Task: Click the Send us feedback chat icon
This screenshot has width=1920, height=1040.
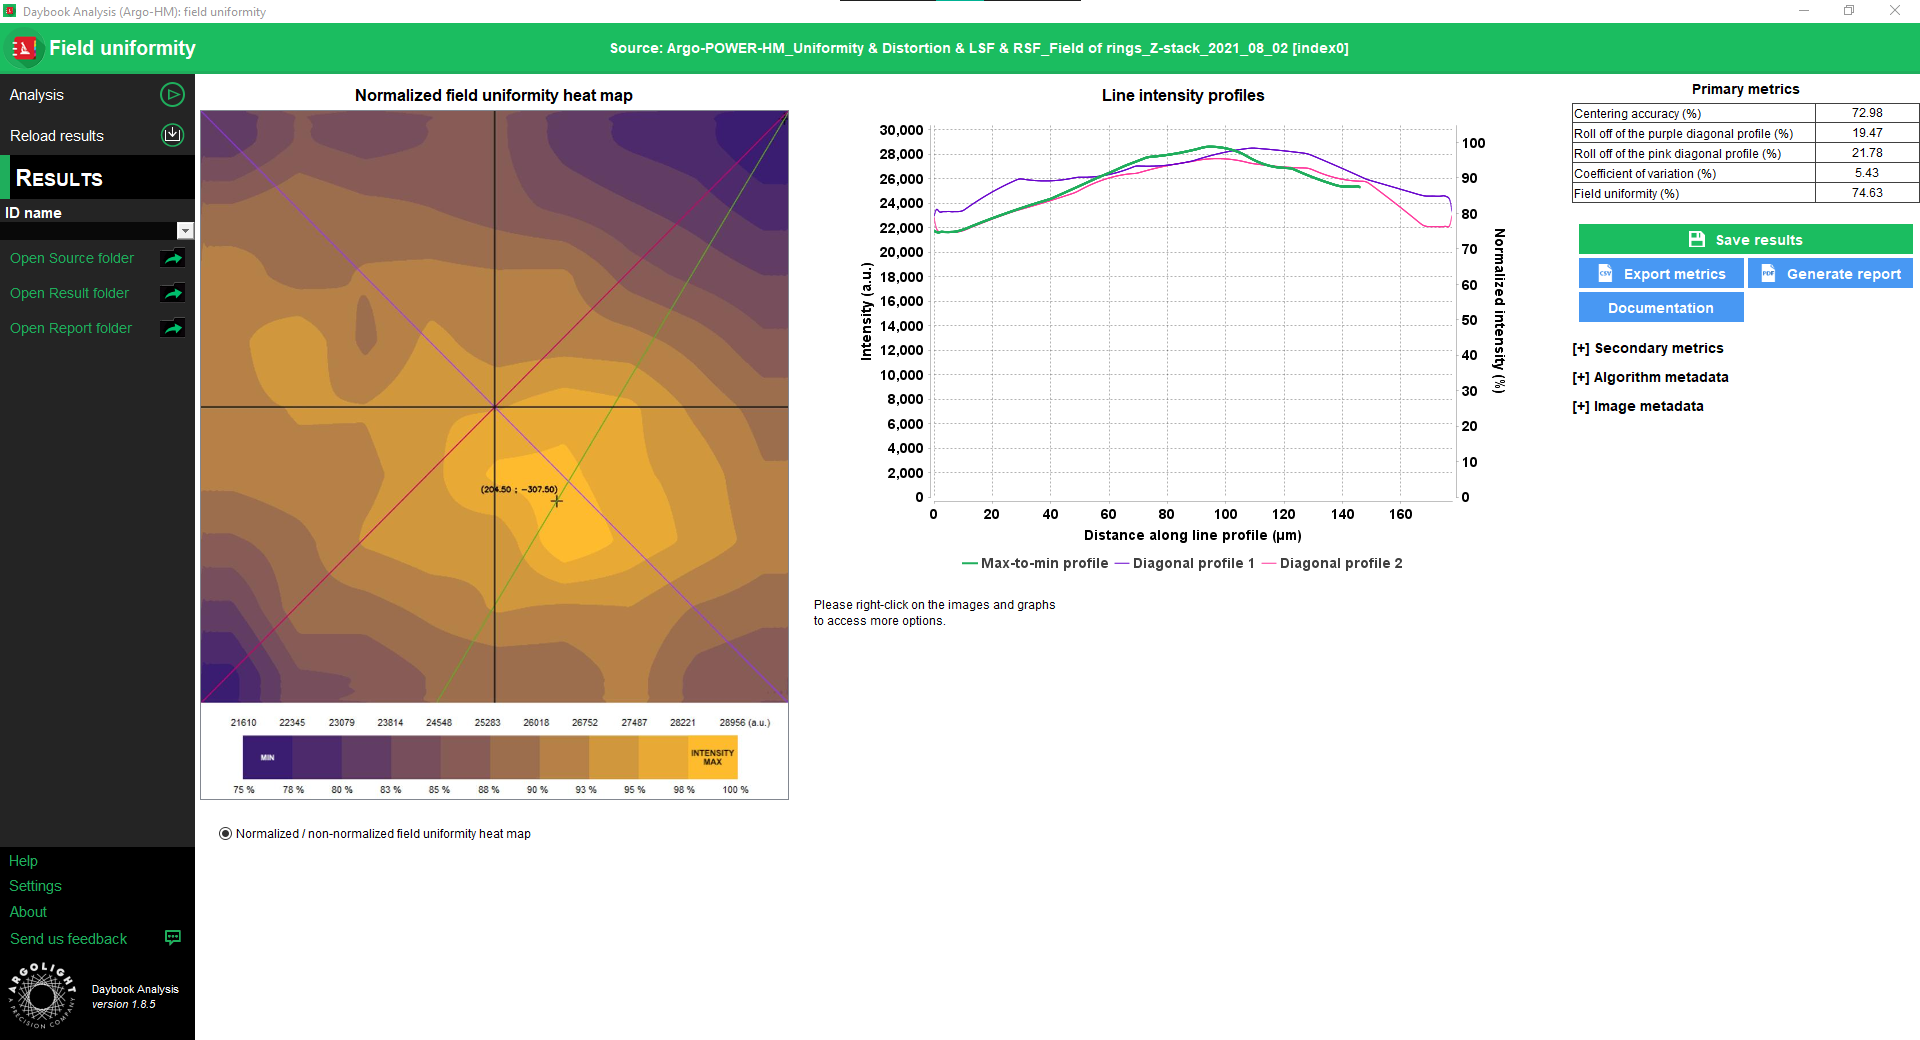Action: click(172, 938)
